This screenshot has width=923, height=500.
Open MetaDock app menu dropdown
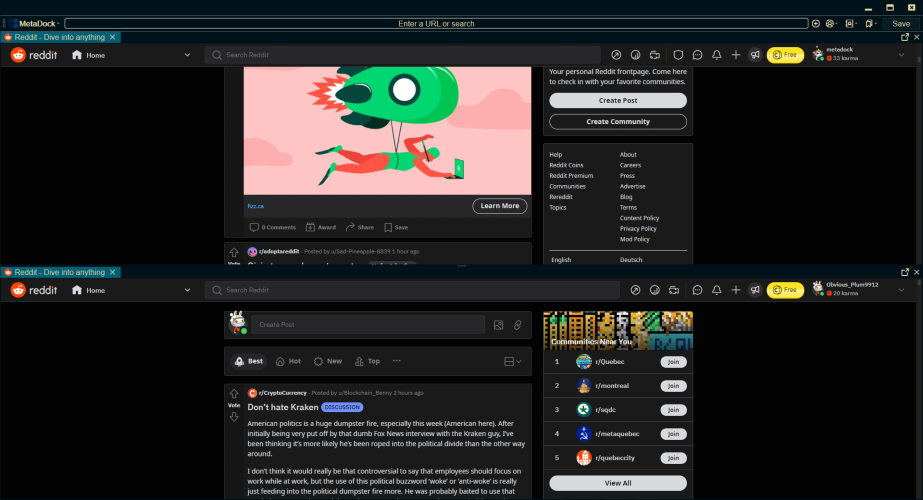pos(35,24)
